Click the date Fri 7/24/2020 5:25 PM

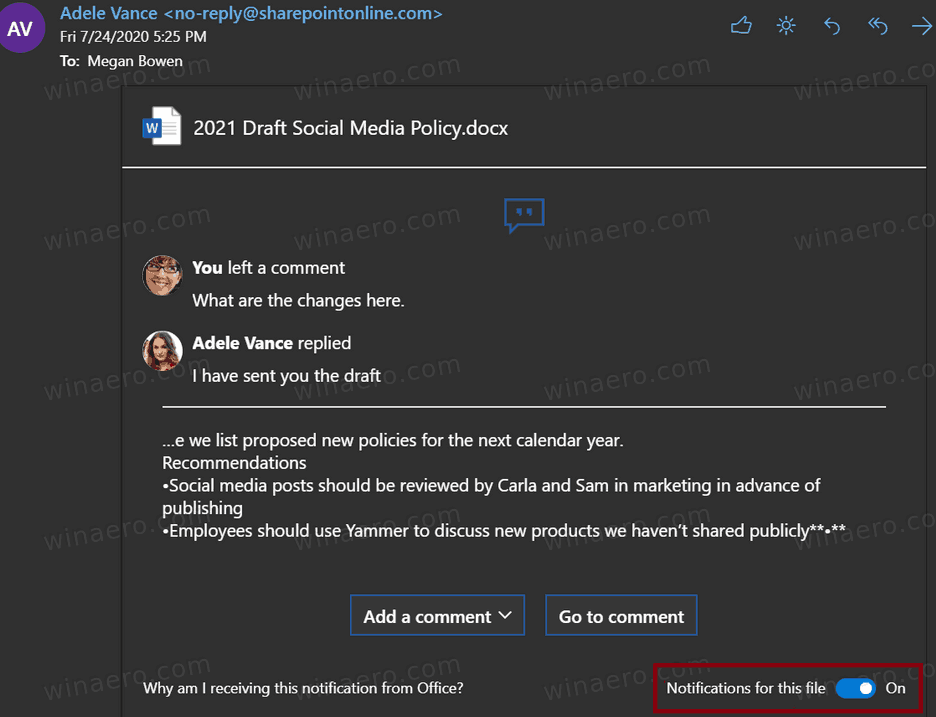133,37
